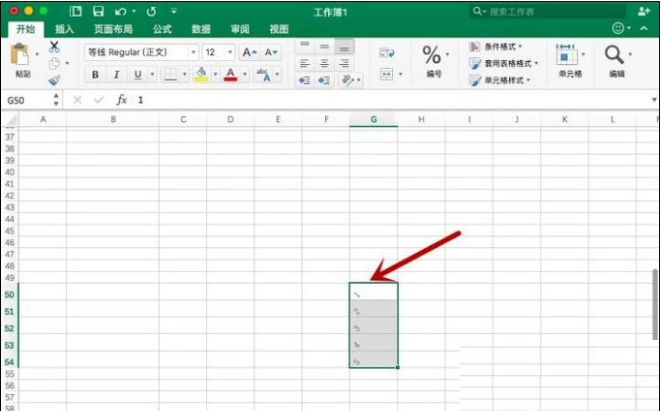Switch to the 开始 (Home) tab

pyautogui.click(x=26, y=29)
